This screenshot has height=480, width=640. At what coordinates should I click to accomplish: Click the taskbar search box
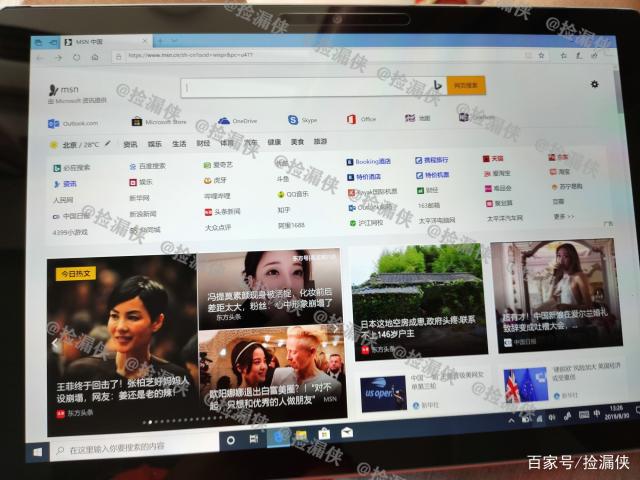[x=135, y=448]
